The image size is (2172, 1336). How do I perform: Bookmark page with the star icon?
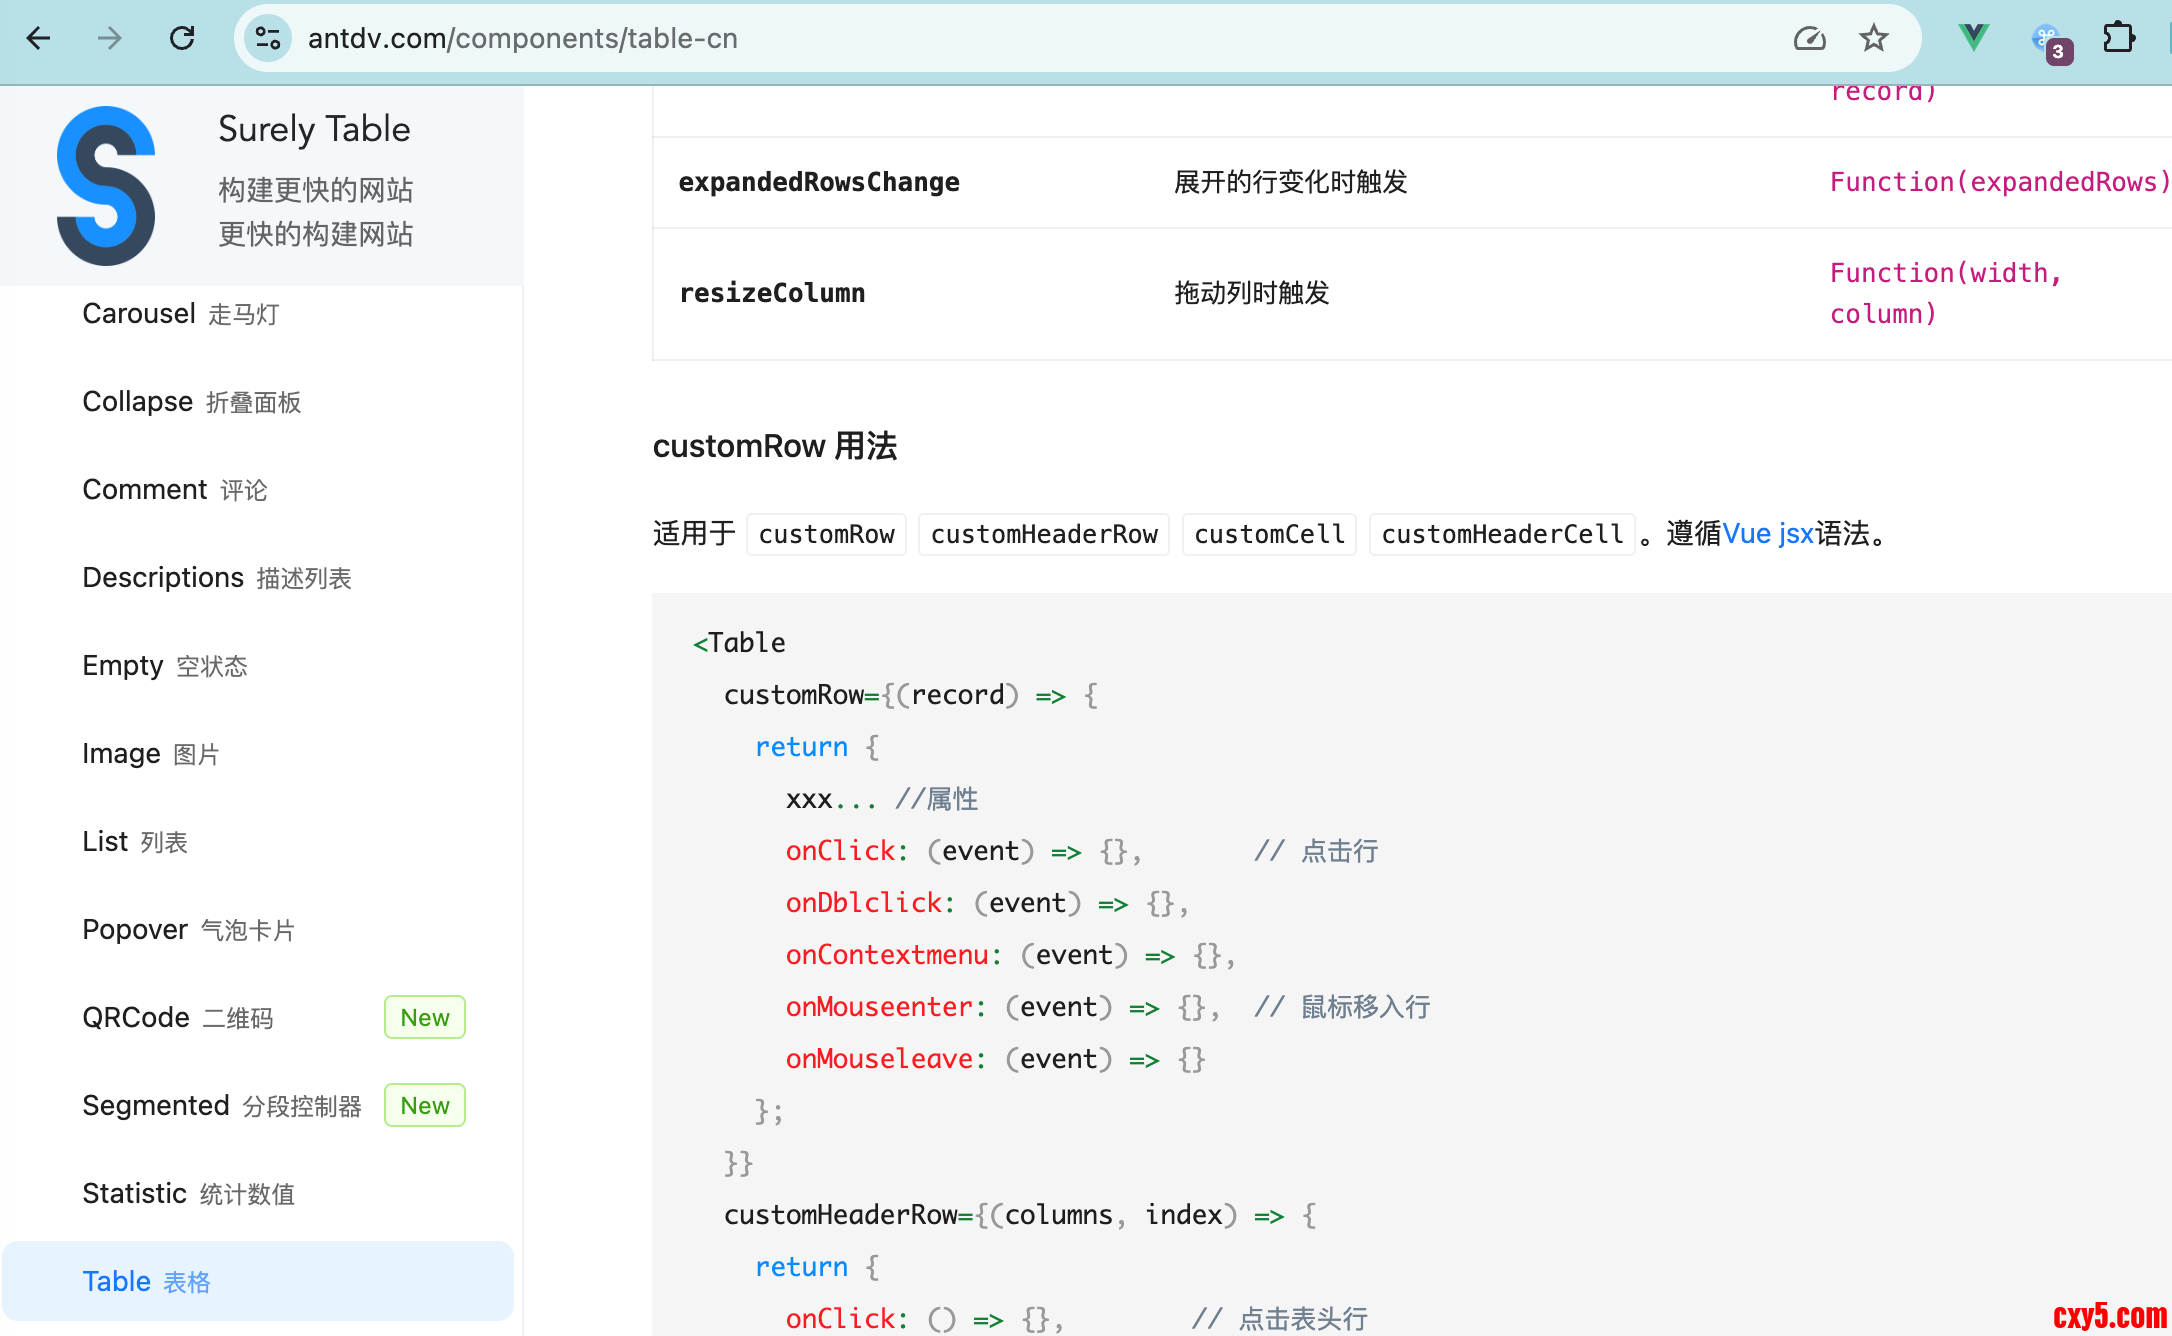pos(1873,38)
